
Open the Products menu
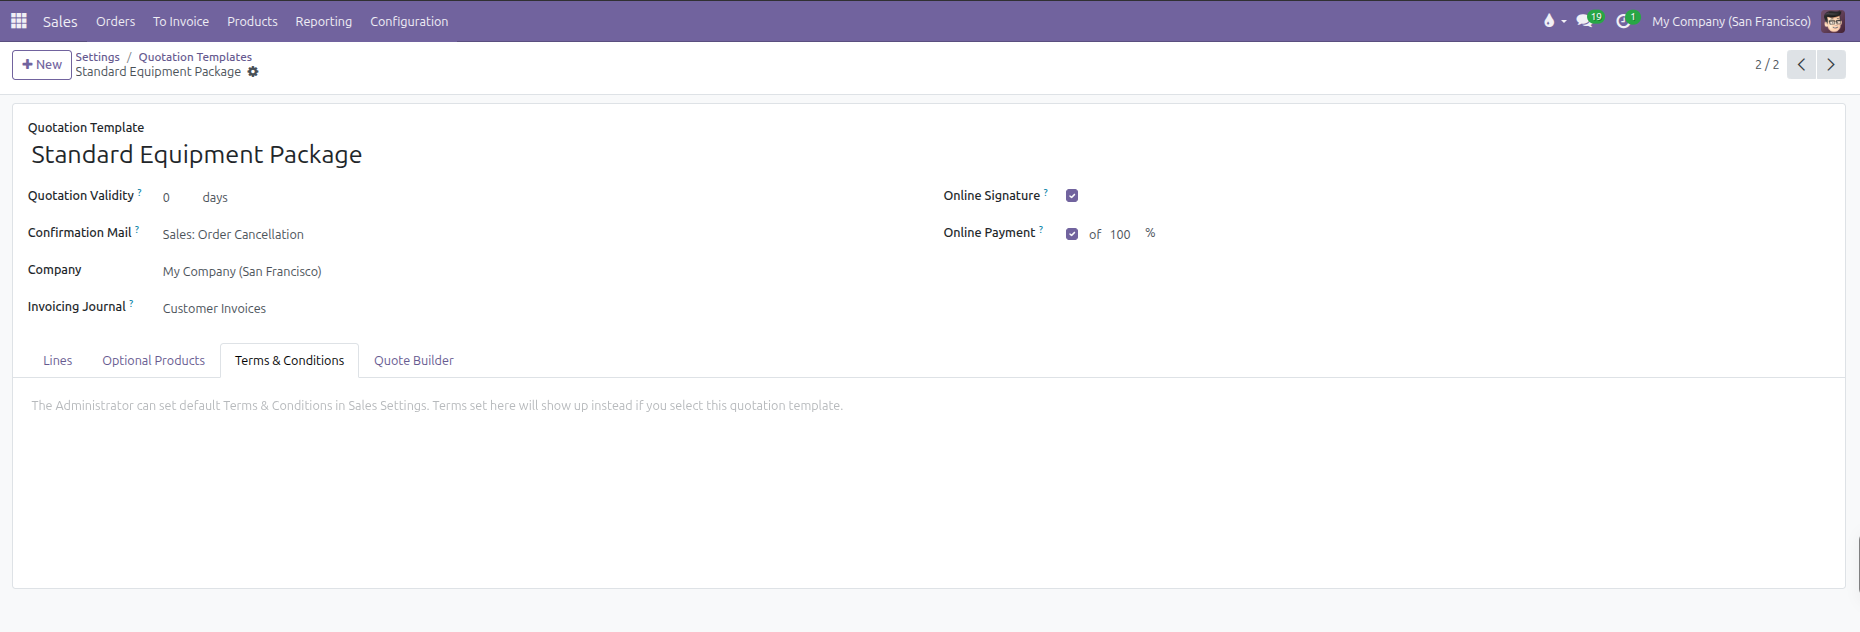click(x=252, y=21)
